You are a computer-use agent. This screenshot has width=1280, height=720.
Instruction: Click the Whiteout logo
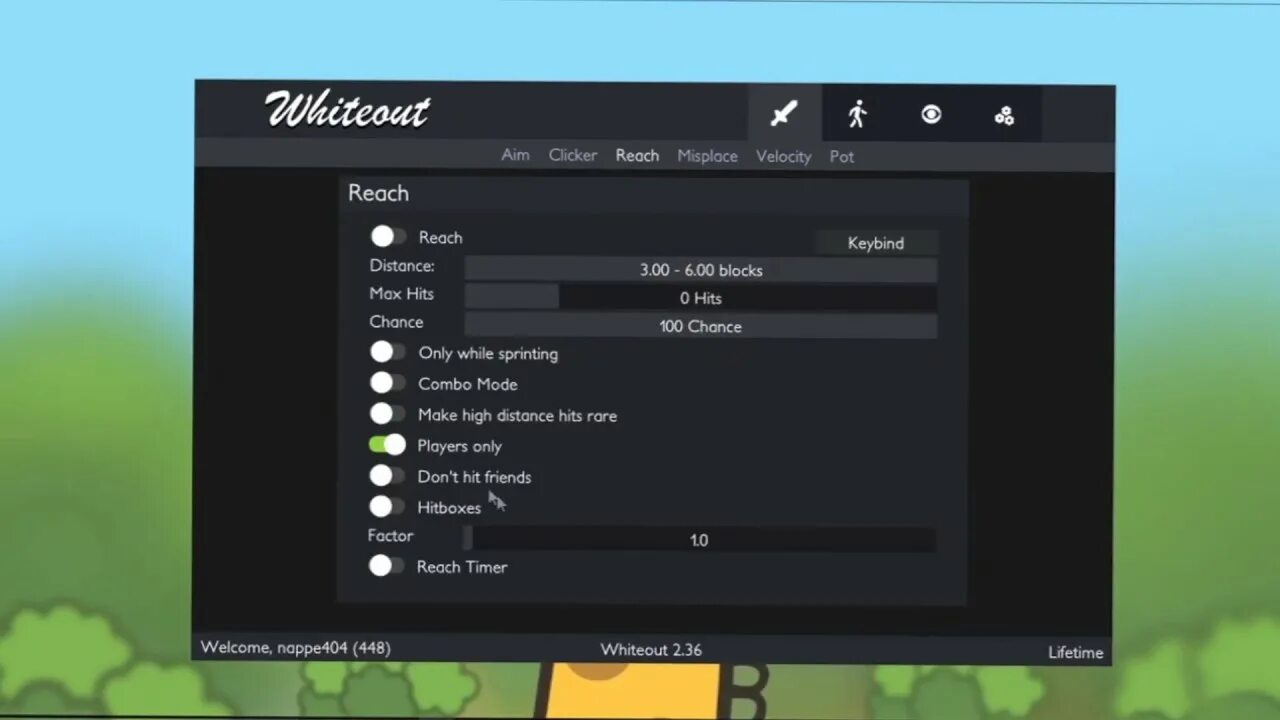[347, 110]
